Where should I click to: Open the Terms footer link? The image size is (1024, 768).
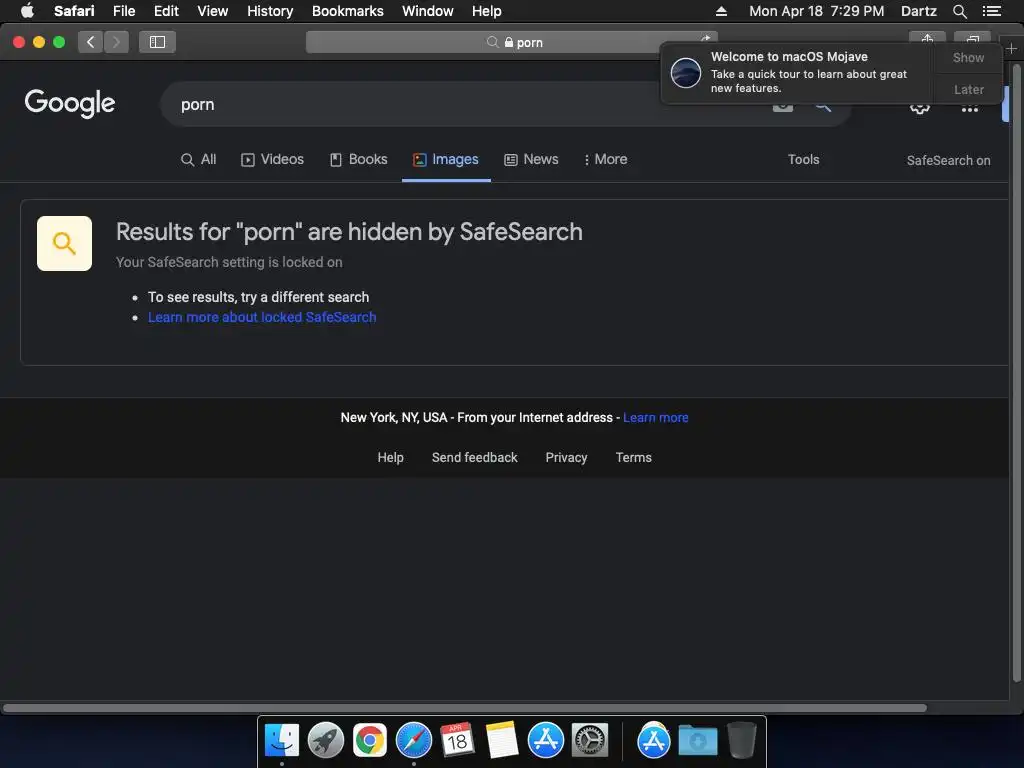[x=633, y=458]
